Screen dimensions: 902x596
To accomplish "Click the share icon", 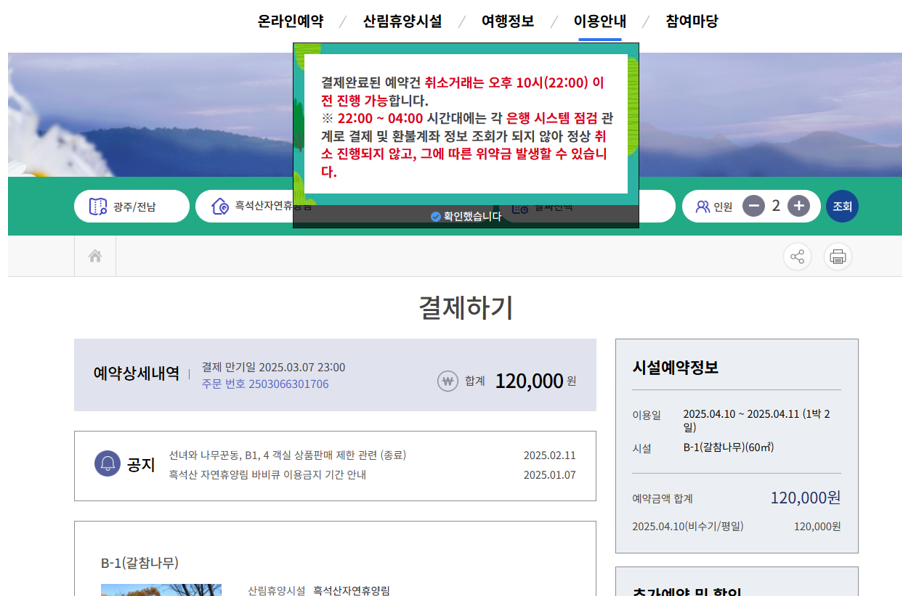I will (797, 257).
